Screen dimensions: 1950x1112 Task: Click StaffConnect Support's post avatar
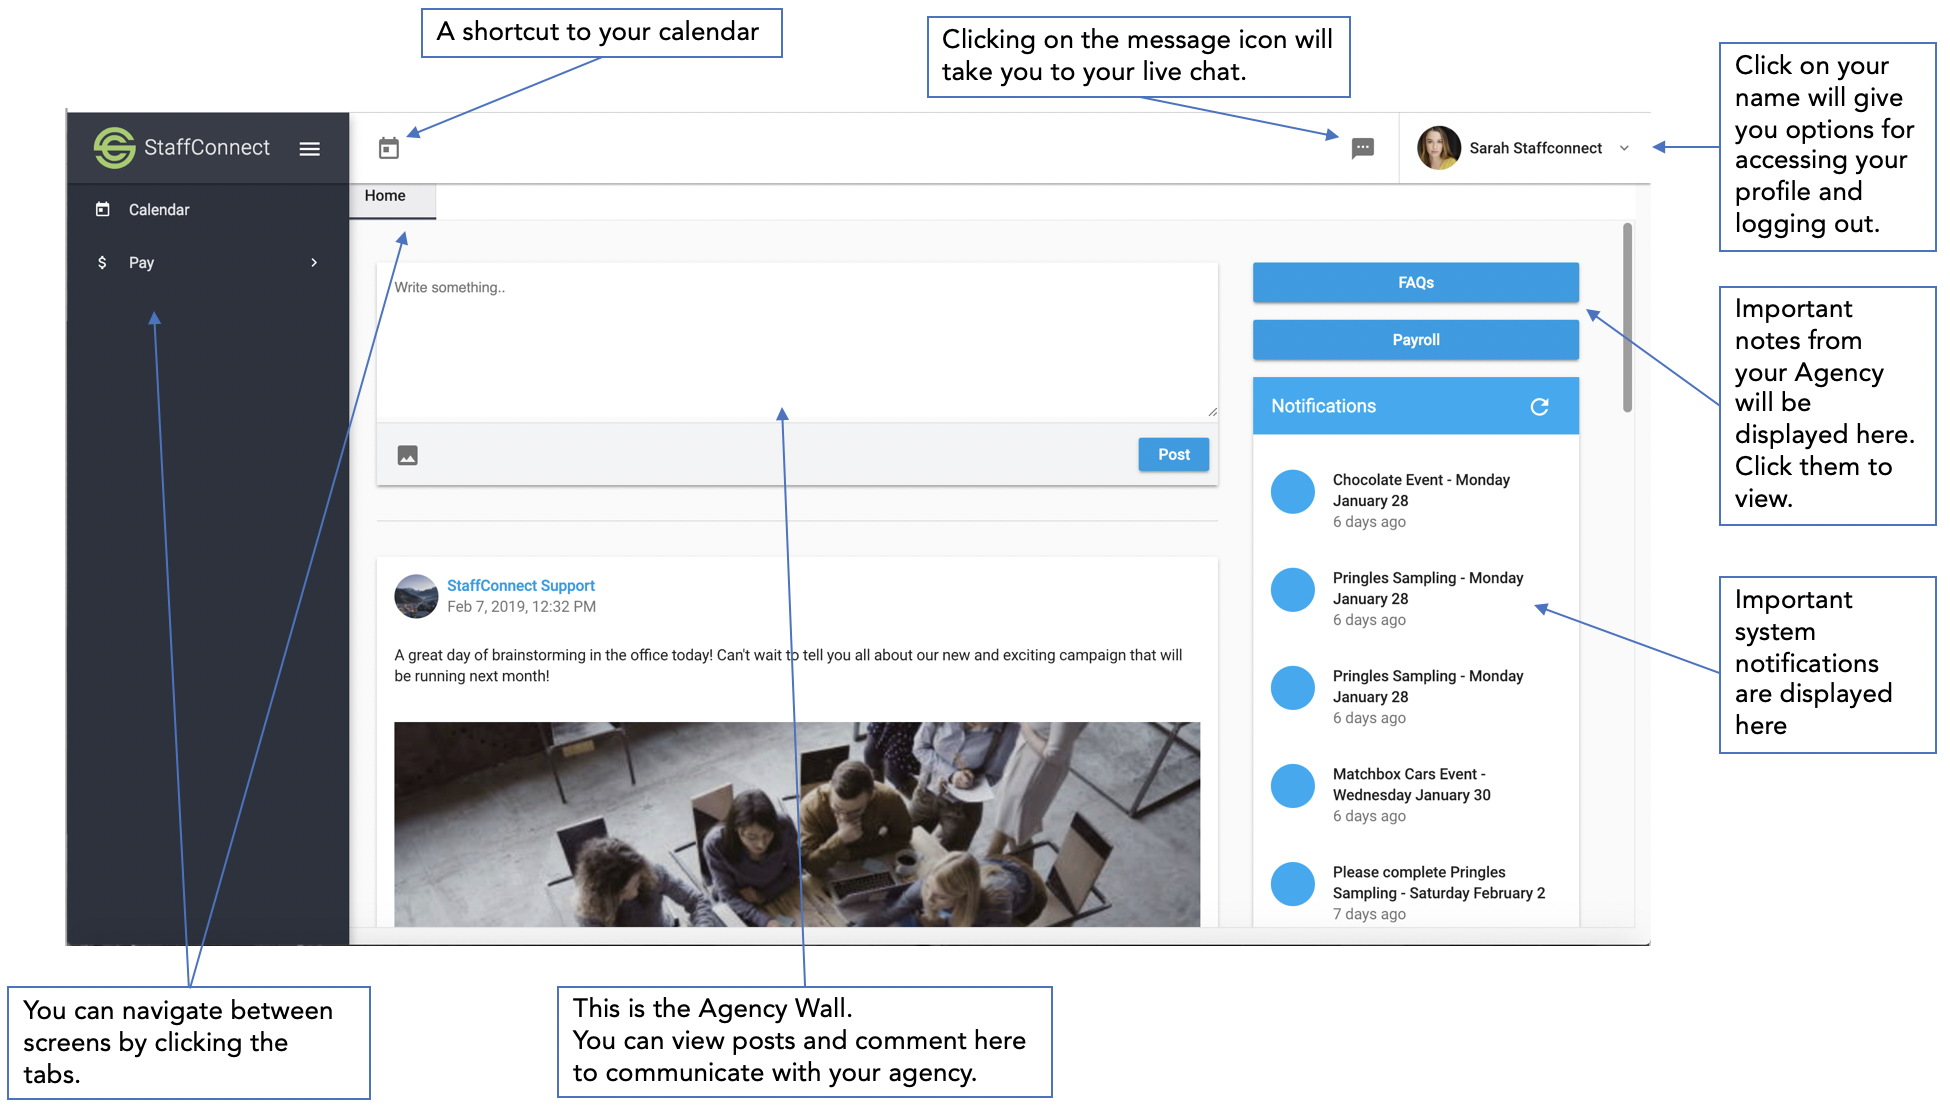[x=416, y=596]
